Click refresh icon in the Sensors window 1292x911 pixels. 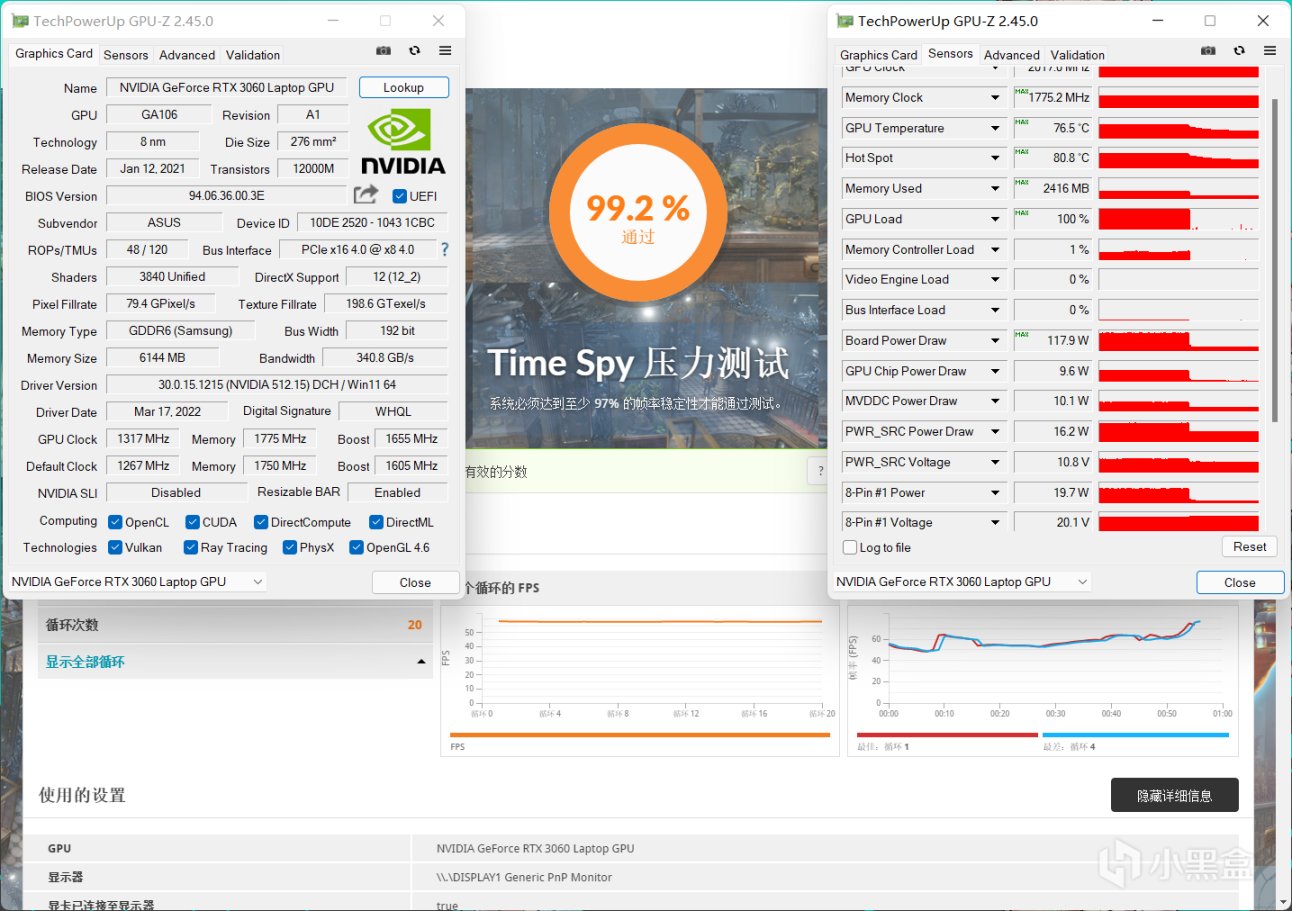pyautogui.click(x=1239, y=51)
